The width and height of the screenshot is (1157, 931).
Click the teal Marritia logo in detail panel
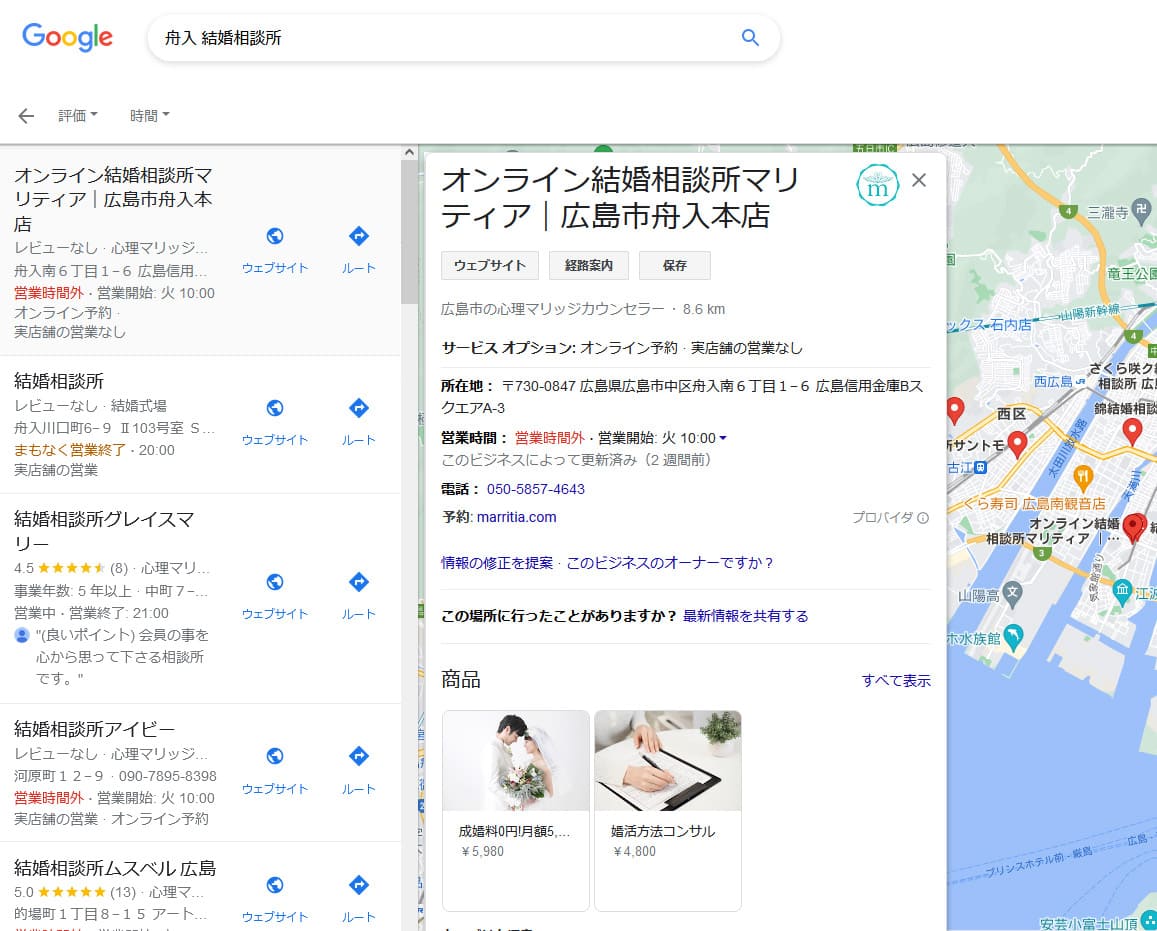pyautogui.click(x=877, y=185)
